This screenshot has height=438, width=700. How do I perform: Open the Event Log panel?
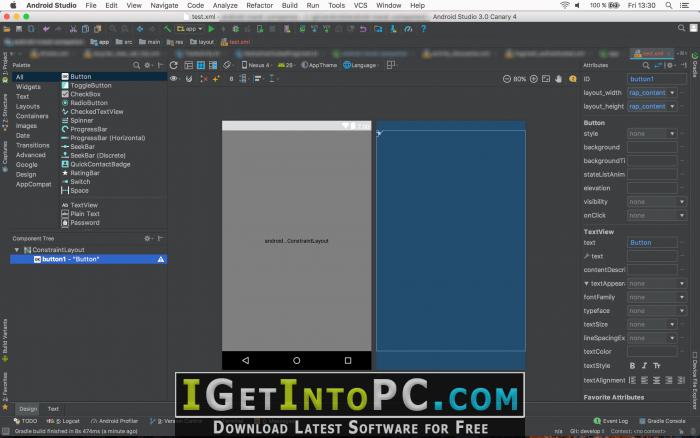pyautogui.click(x=611, y=421)
